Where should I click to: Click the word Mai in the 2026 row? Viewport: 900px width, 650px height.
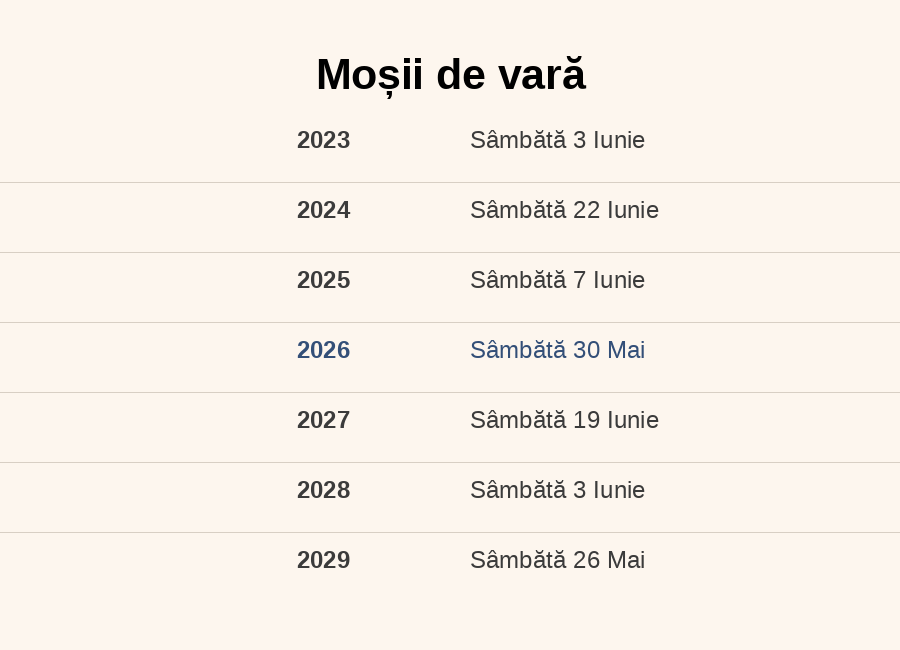[x=626, y=350]
